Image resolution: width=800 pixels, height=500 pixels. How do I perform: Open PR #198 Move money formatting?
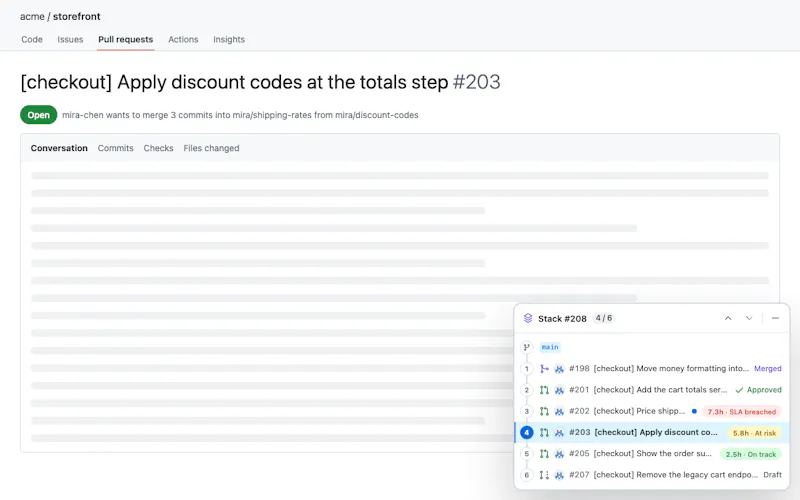coord(659,369)
